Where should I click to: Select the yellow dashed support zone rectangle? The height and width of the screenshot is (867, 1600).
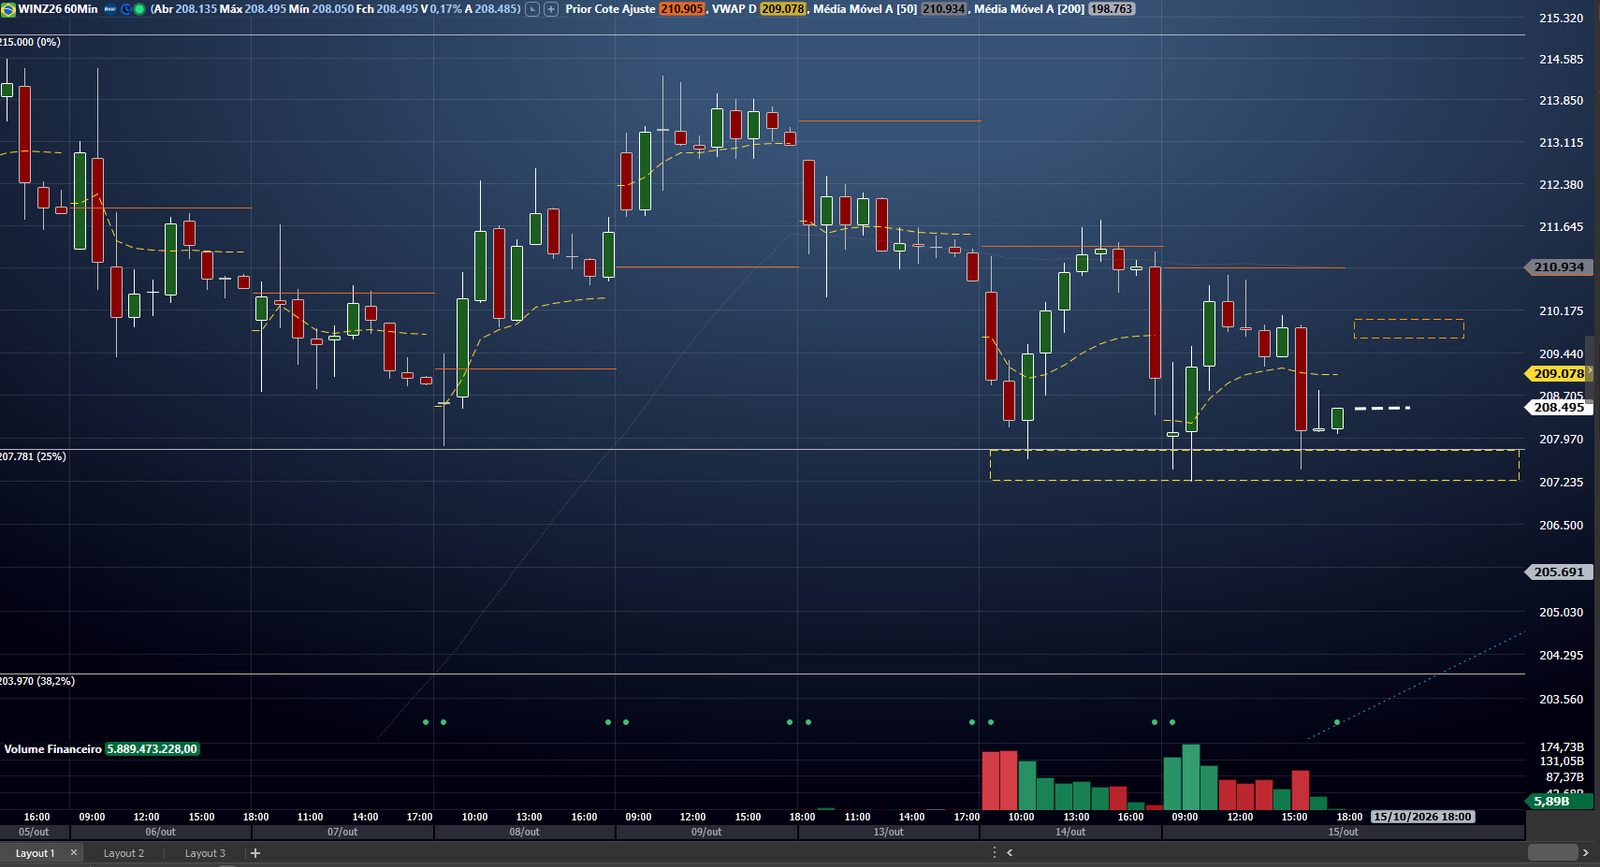(x=1254, y=465)
